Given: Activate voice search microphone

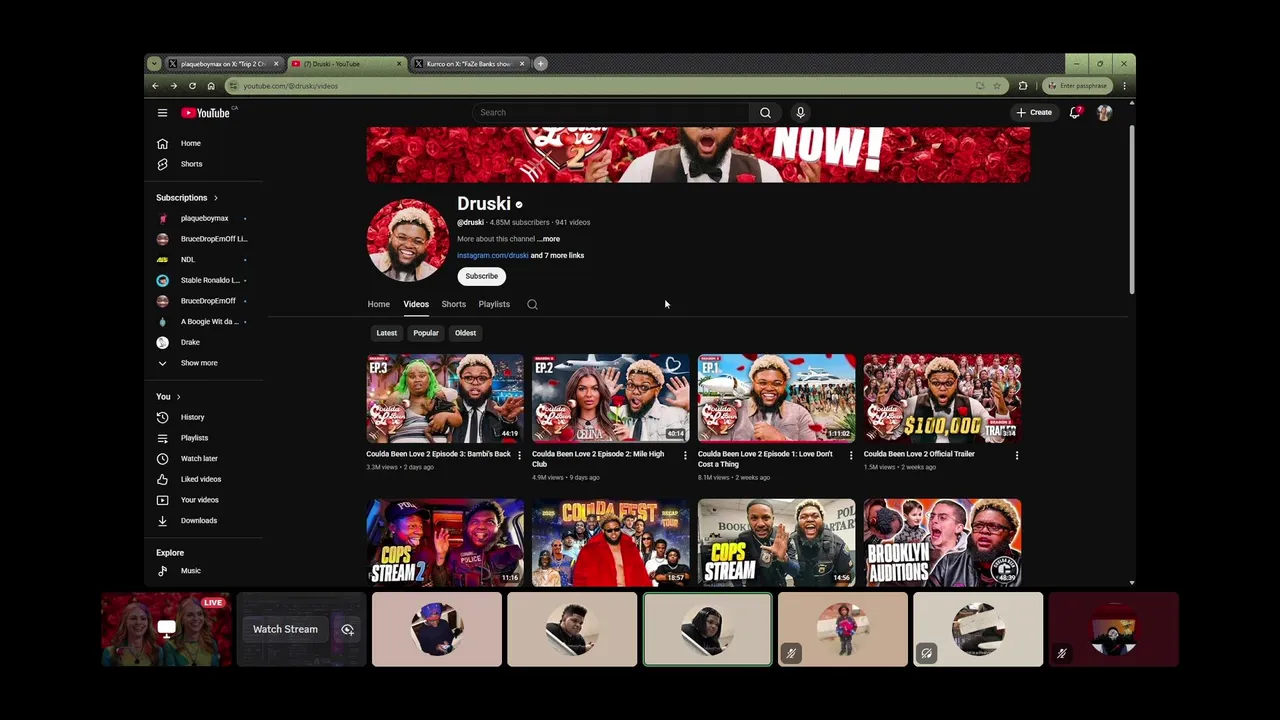Looking at the screenshot, I should pos(800,113).
